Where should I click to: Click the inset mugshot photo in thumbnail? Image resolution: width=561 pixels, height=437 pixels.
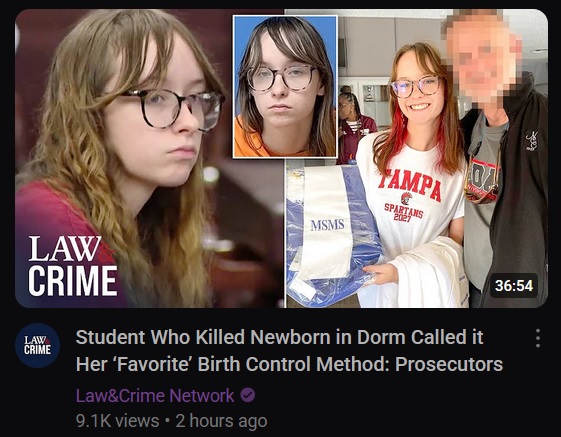(285, 86)
